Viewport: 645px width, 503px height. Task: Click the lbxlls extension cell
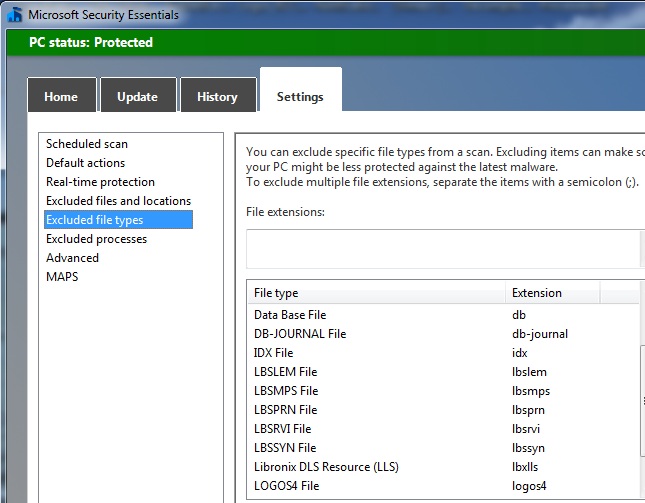[525, 467]
